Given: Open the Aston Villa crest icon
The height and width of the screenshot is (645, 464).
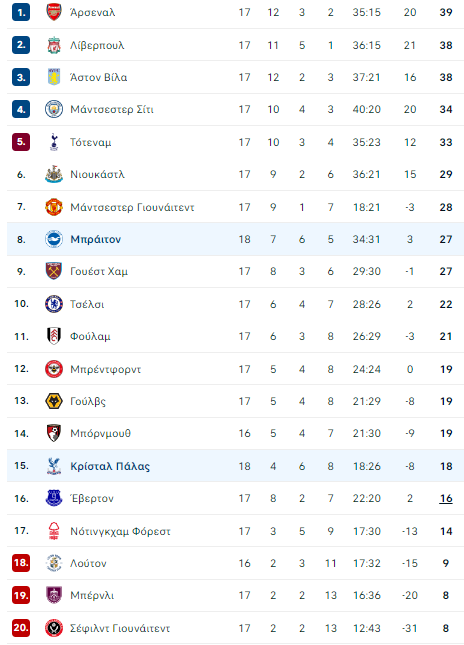Looking at the screenshot, I should pyautogui.click(x=54, y=77).
